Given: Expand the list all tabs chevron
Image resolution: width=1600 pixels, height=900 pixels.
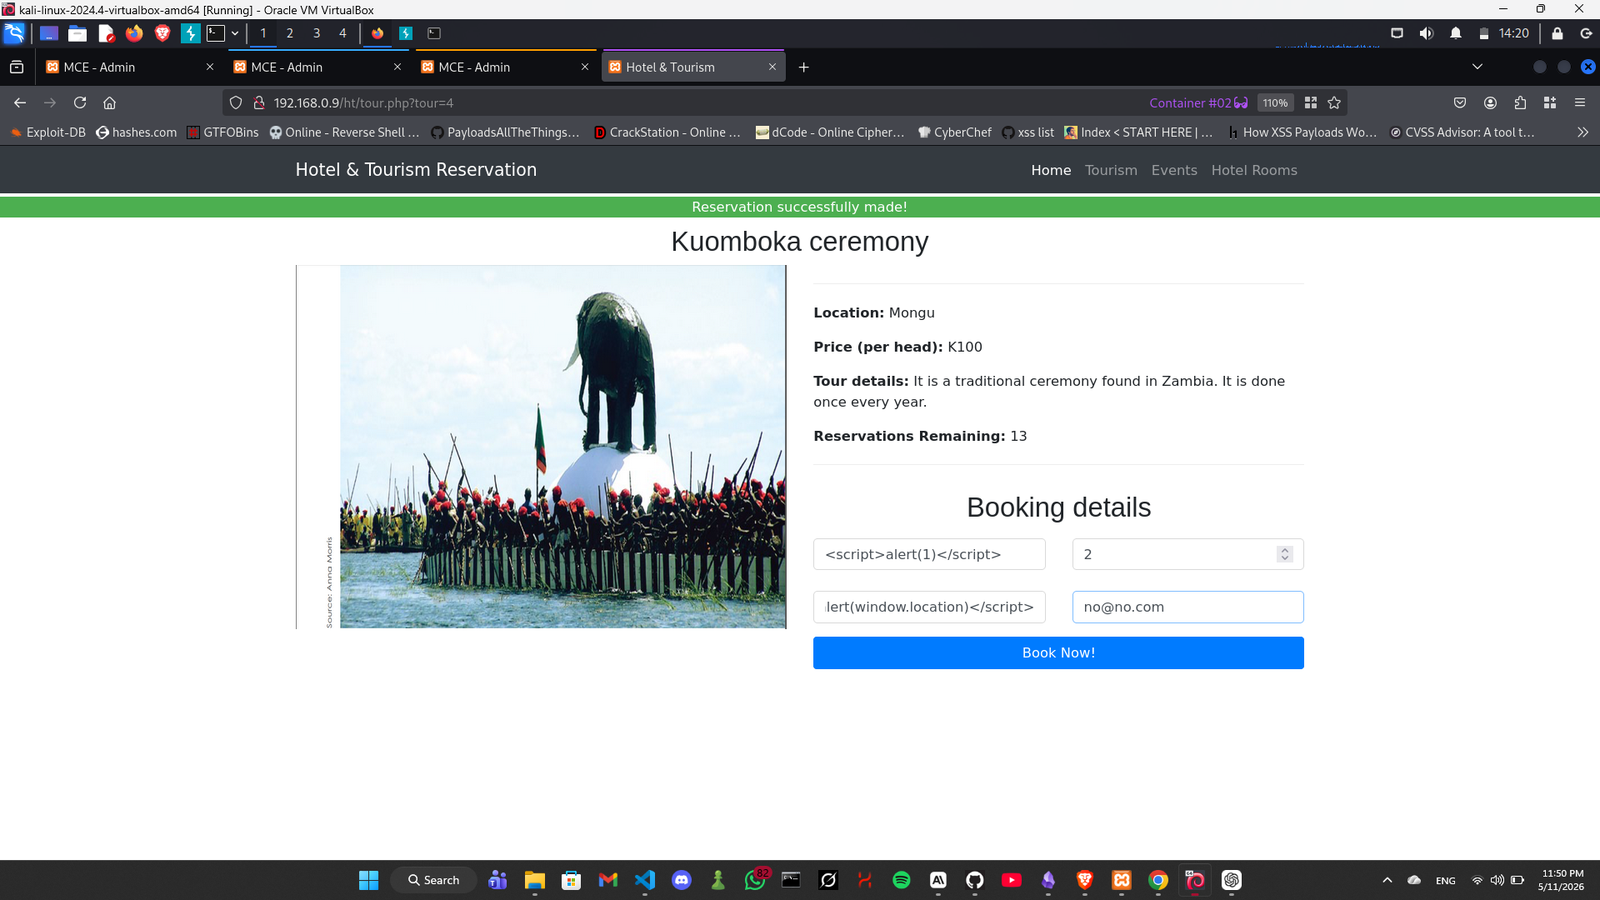Looking at the screenshot, I should click(x=1477, y=67).
